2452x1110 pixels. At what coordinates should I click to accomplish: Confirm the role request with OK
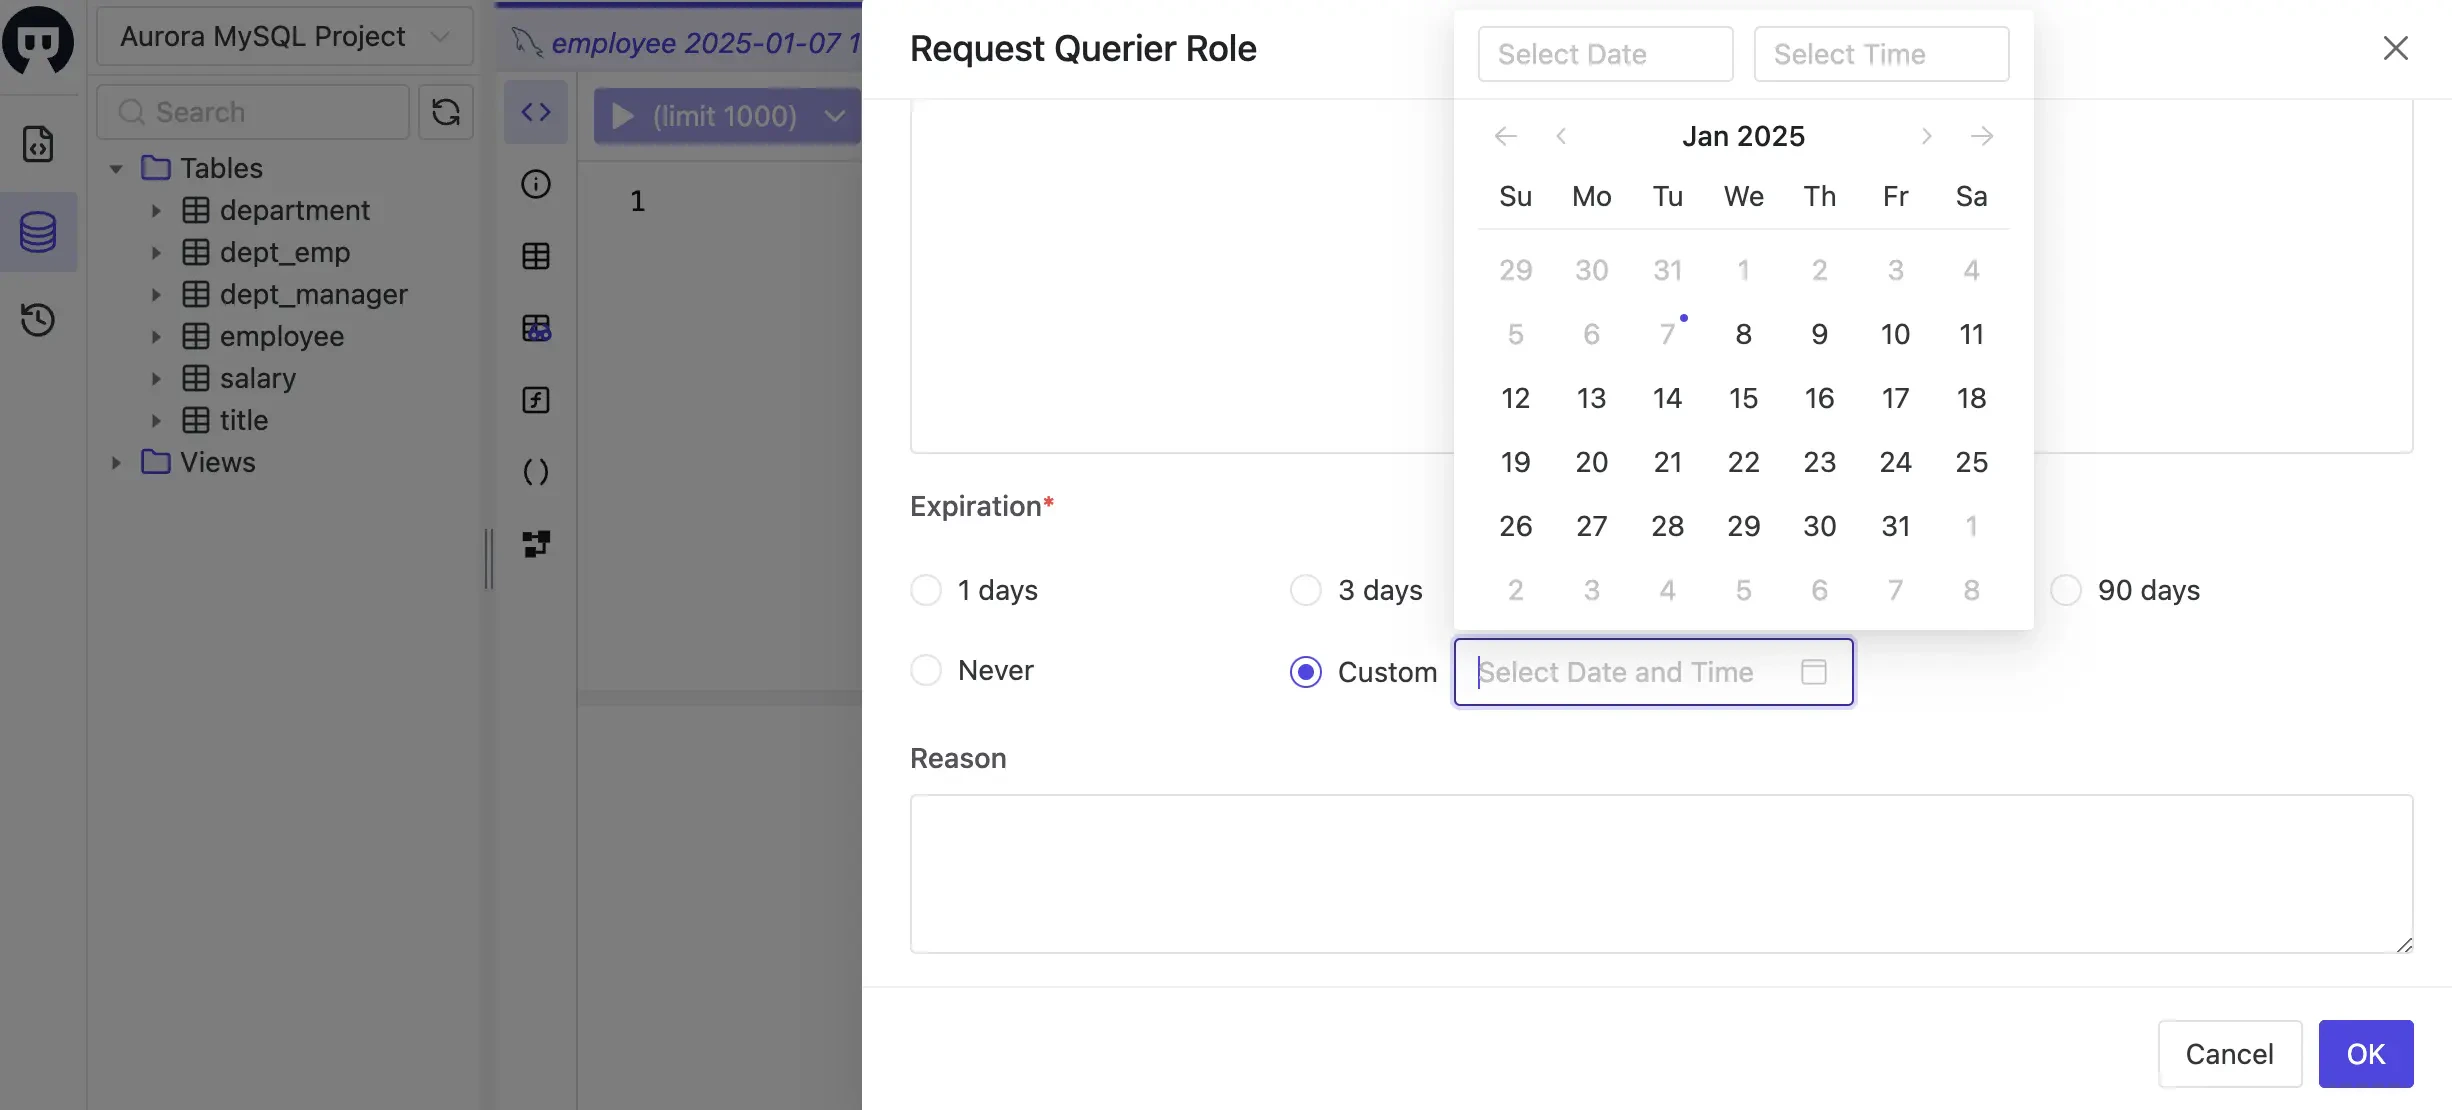tap(2365, 1054)
